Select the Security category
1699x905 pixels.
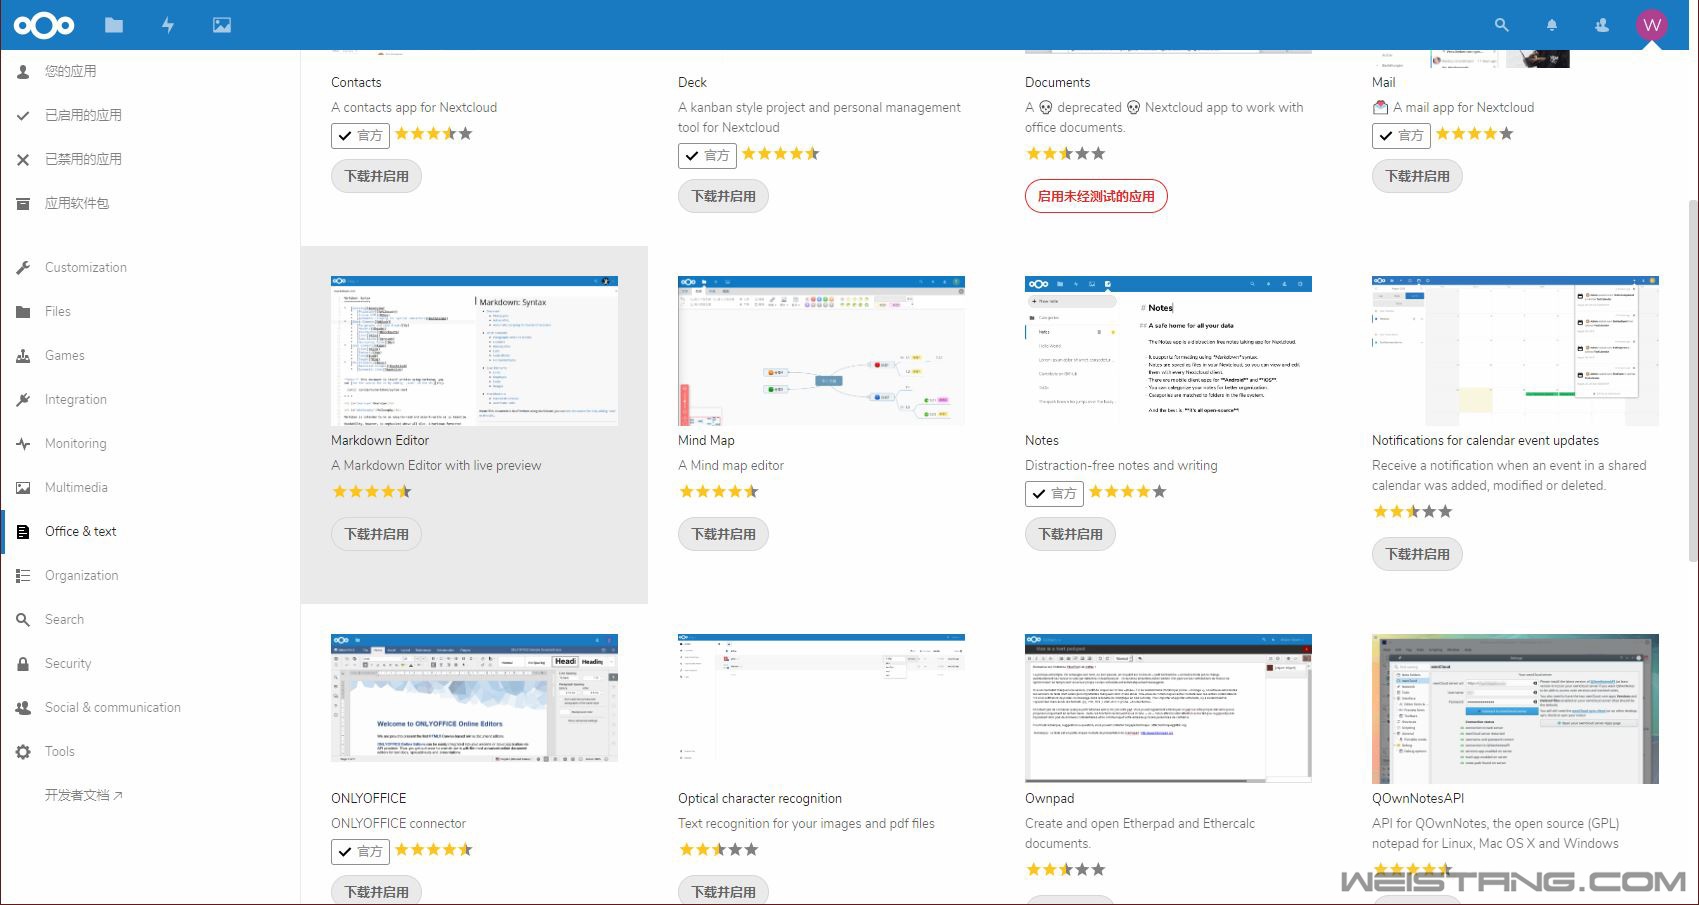tap(68, 663)
